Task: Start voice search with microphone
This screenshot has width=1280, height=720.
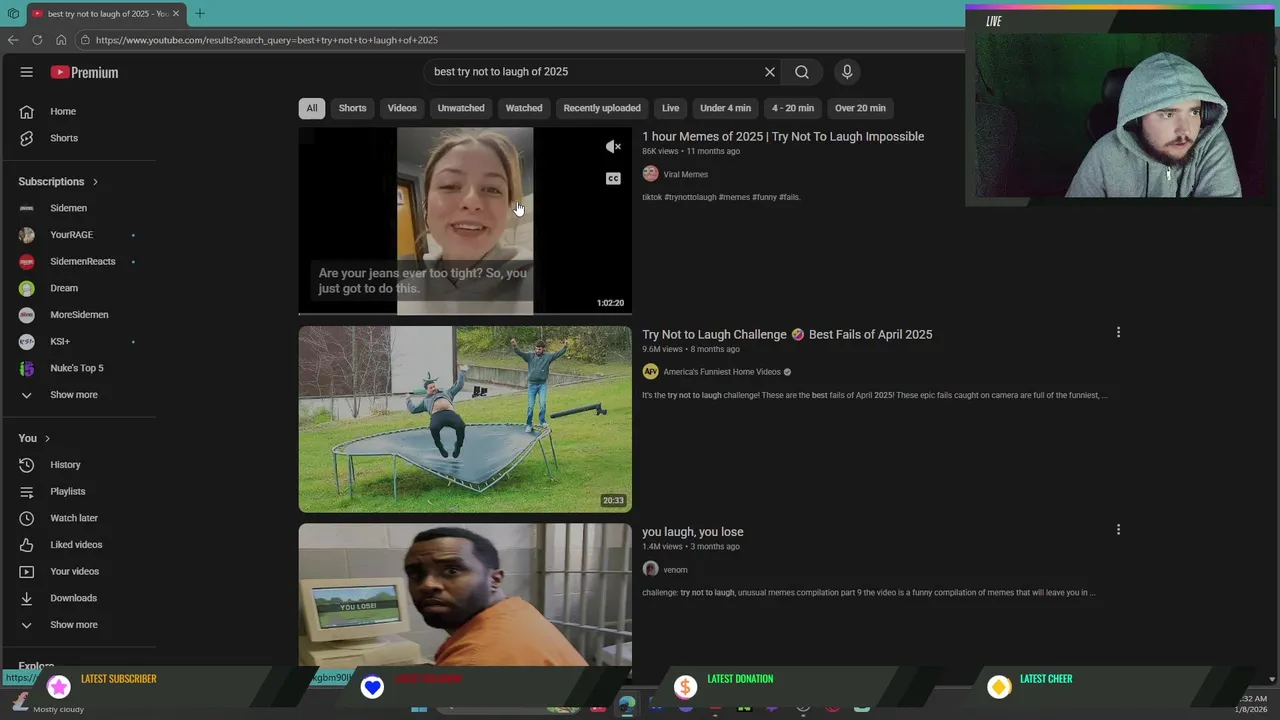Action: coord(847,72)
